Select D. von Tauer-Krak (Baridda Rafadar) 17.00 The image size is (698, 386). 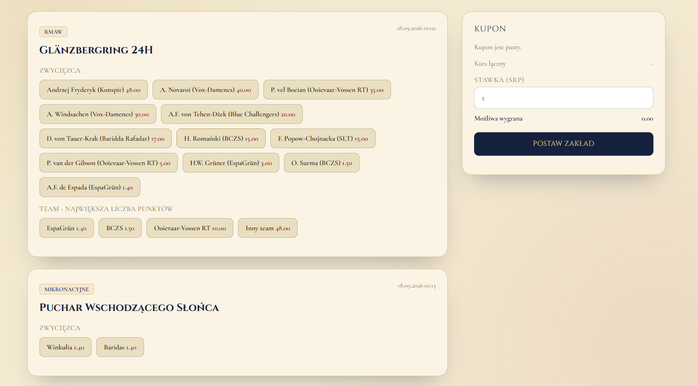click(106, 138)
